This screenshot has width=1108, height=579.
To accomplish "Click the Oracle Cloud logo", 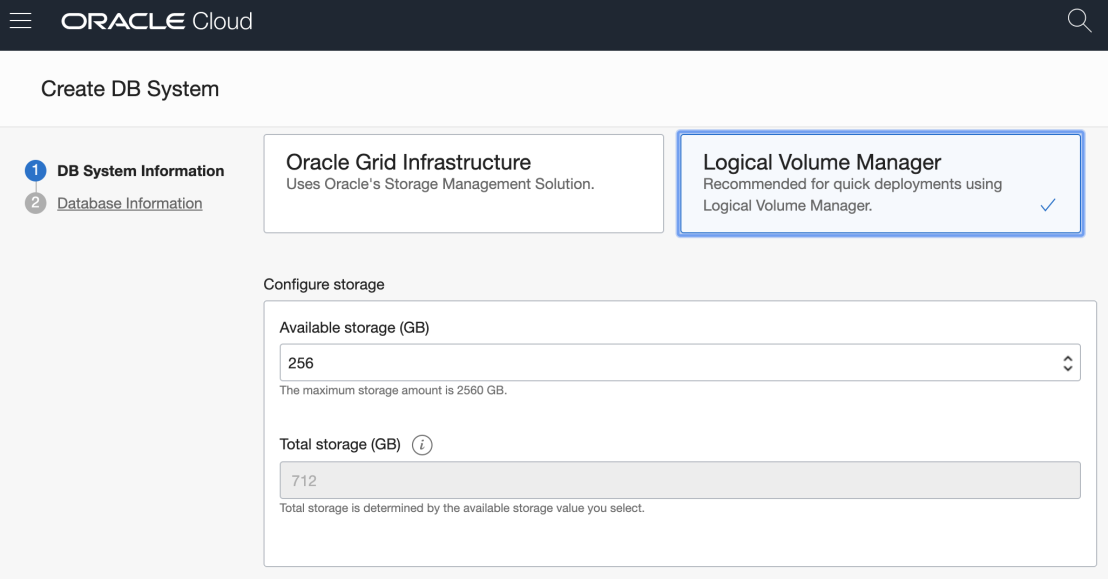I will [x=157, y=21].
